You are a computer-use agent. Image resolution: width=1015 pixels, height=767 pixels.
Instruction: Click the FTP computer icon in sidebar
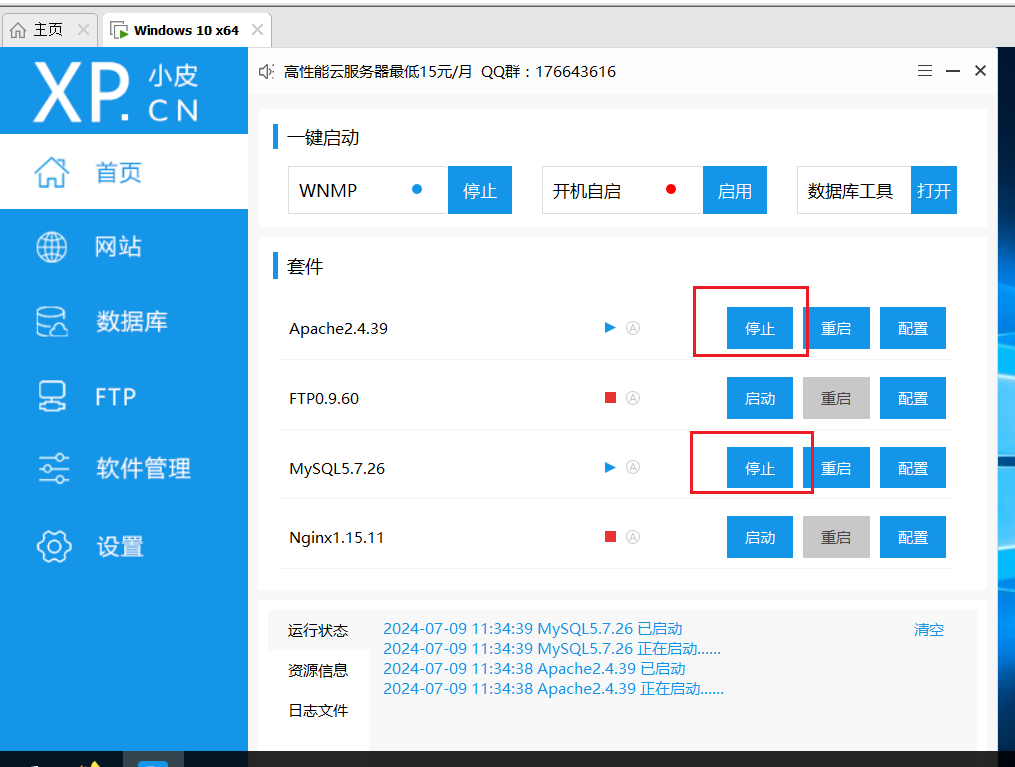(x=52, y=396)
